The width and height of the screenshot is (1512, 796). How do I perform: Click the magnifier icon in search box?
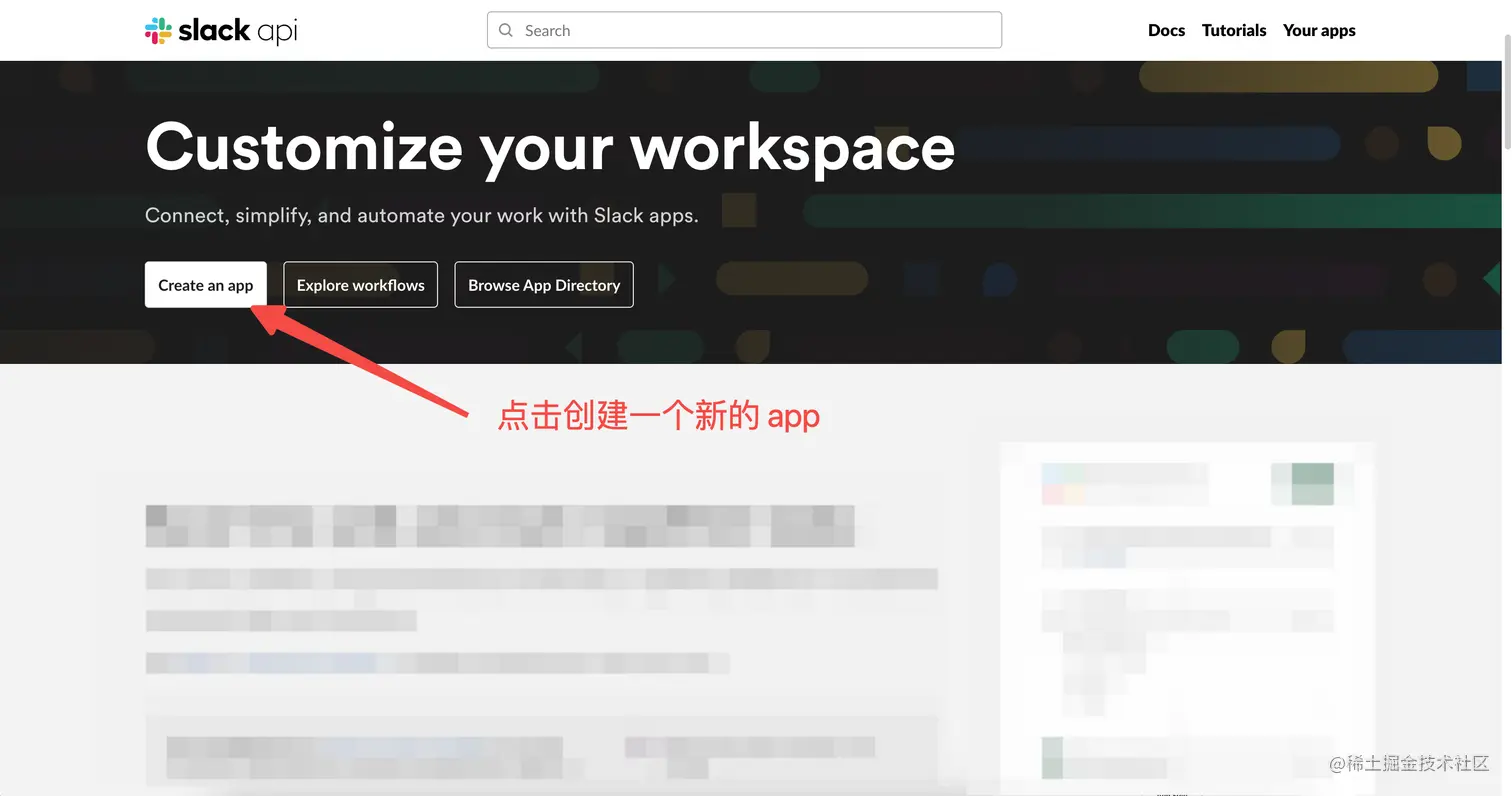506,30
